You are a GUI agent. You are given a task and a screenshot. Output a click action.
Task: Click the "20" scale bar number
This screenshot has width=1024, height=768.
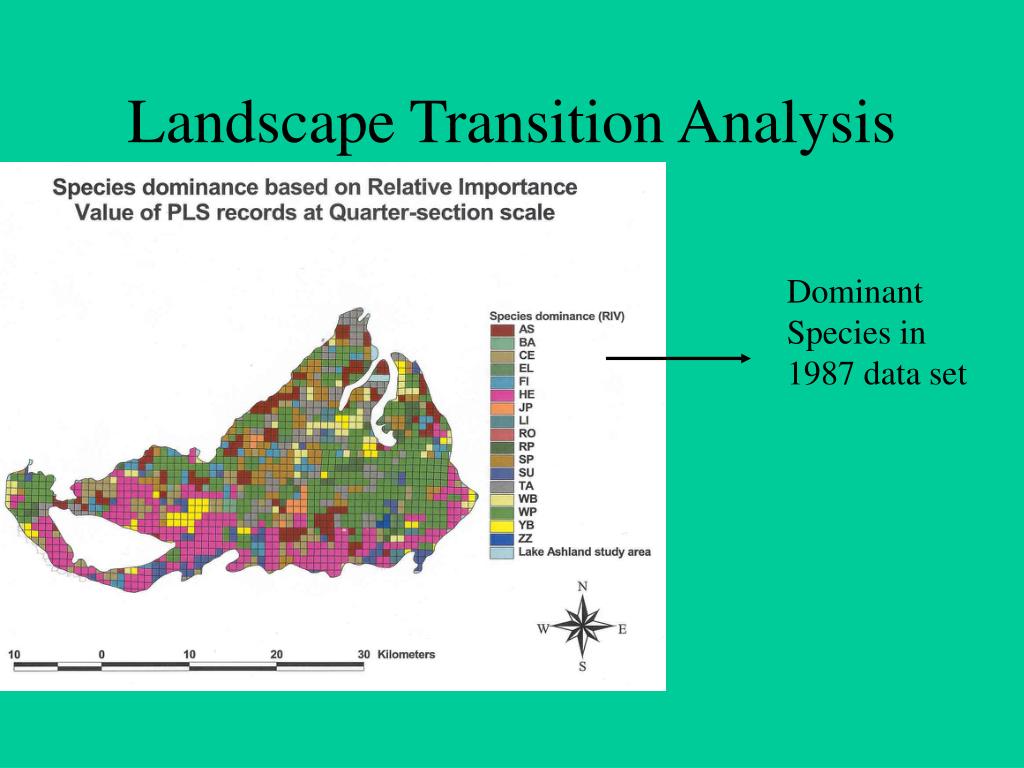(x=276, y=654)
